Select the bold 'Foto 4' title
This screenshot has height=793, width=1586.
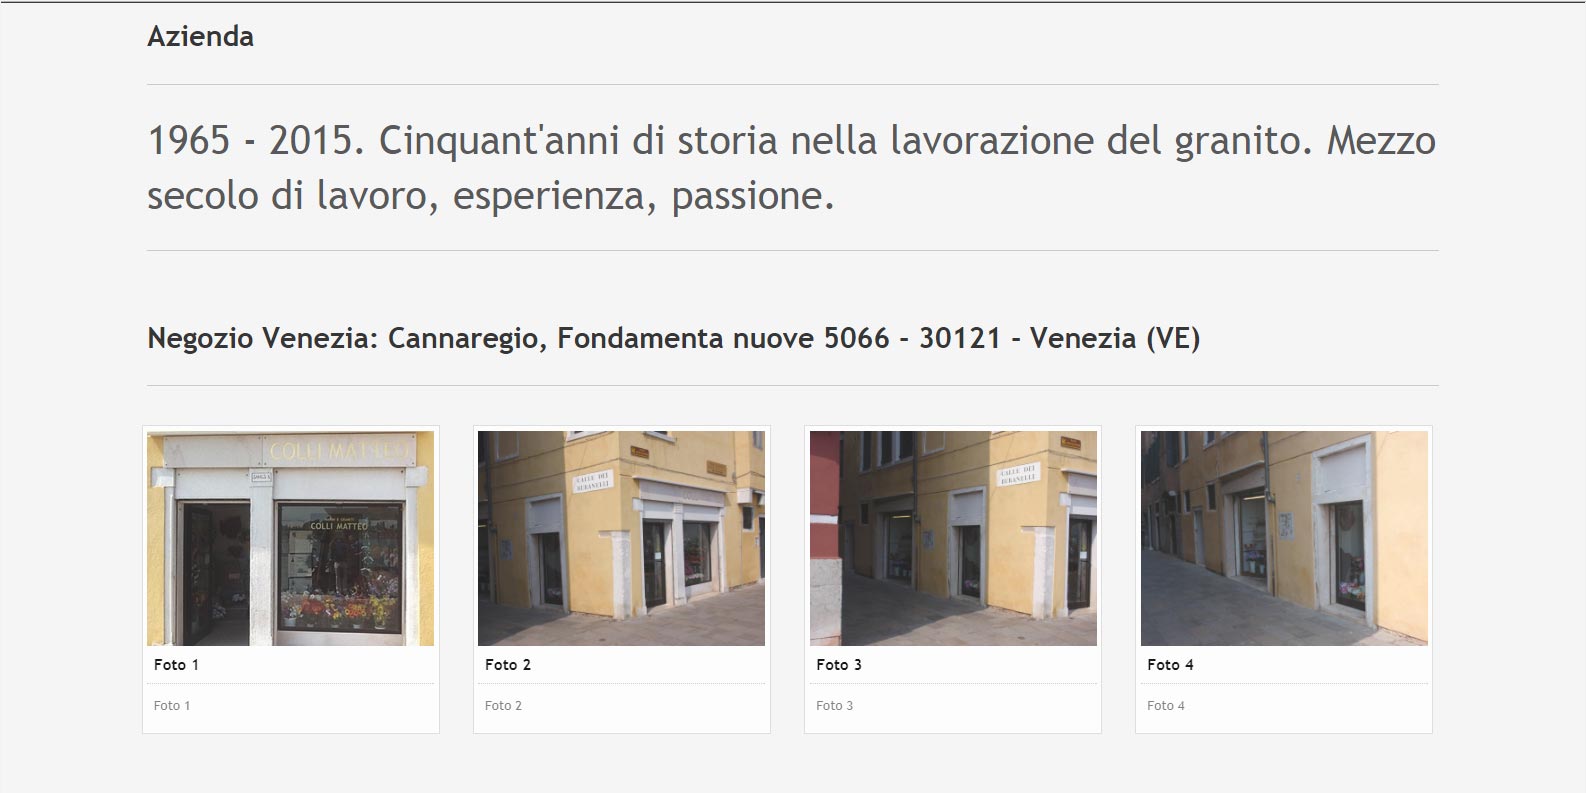(x=1169, y=665)
